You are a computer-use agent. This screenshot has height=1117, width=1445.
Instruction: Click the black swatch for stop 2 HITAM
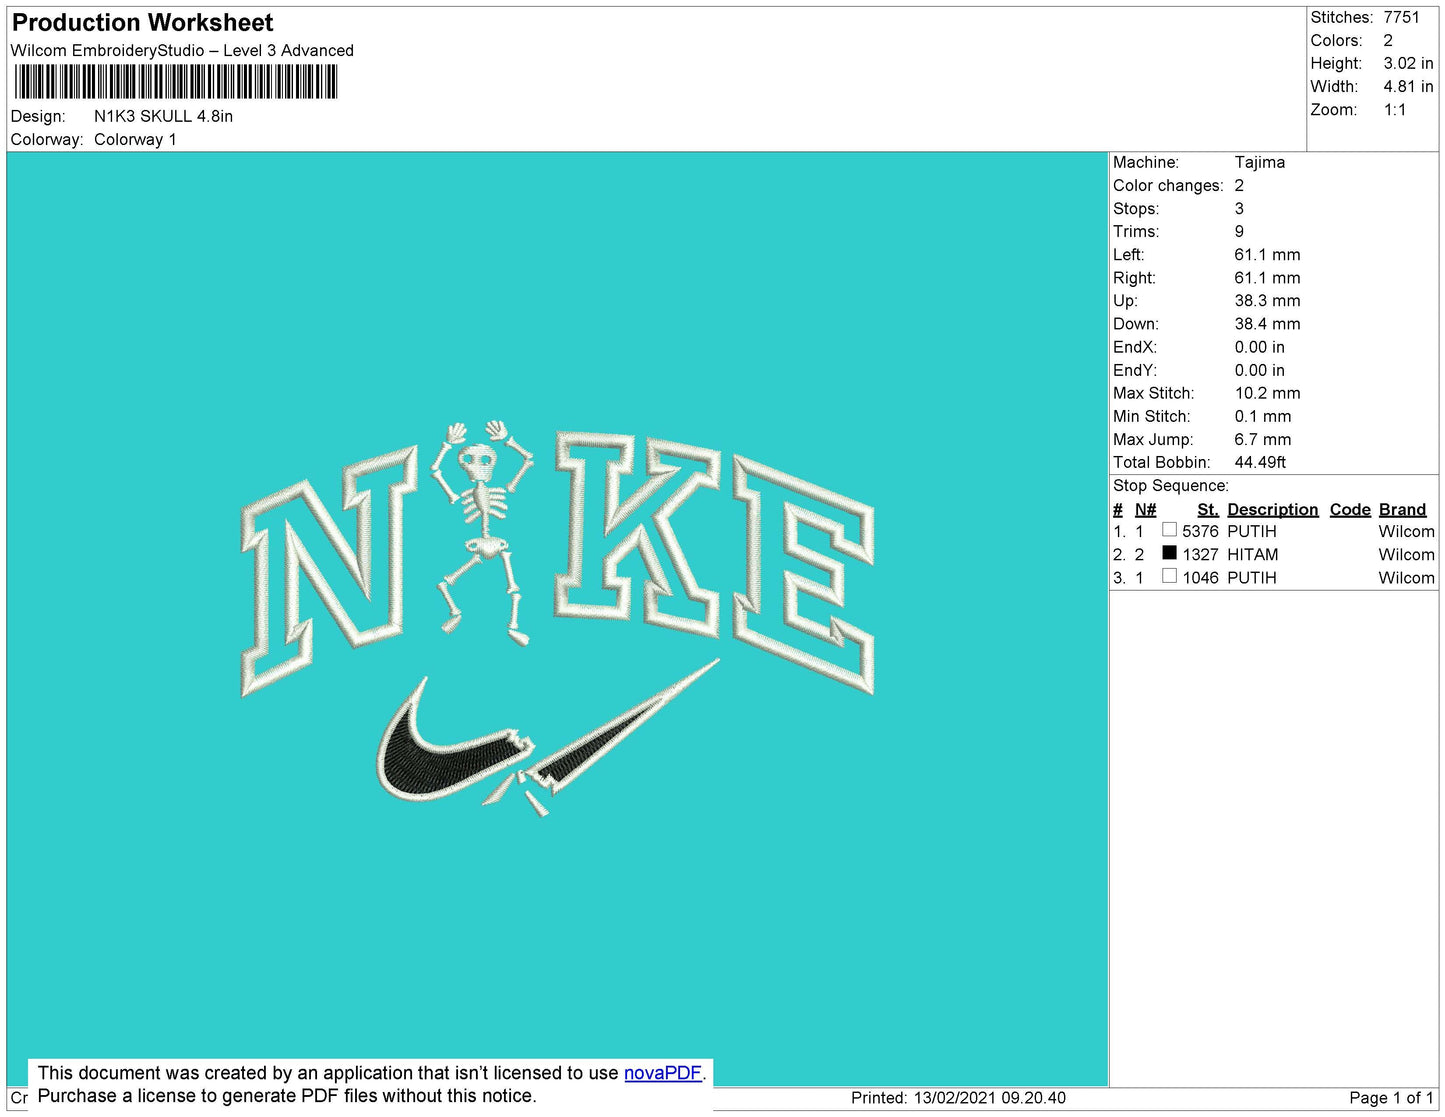coord(1169,552)
